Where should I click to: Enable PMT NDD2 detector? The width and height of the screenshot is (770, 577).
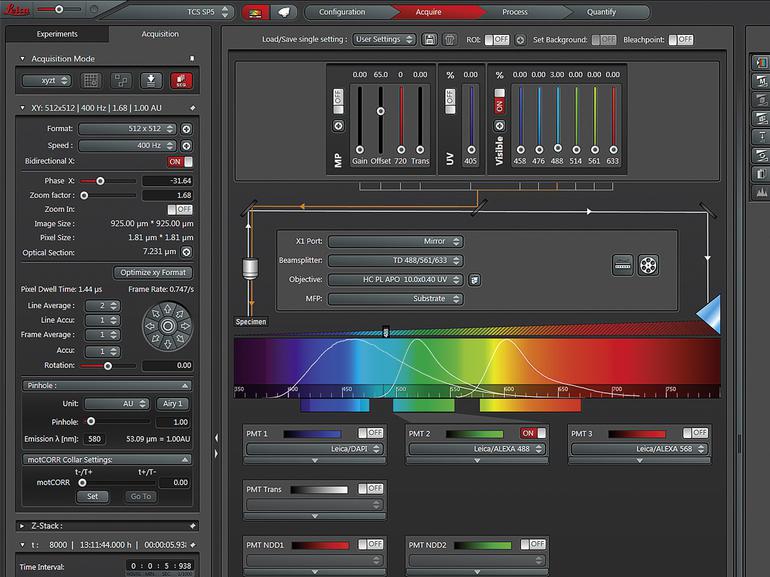[x=533, y=544]
